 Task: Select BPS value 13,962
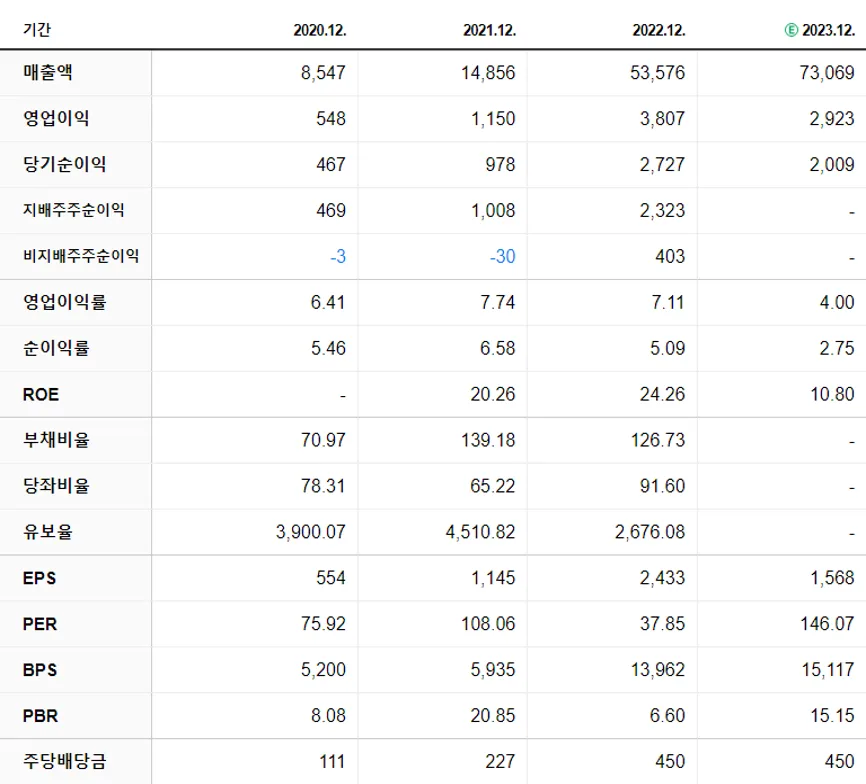click(658, 670)
